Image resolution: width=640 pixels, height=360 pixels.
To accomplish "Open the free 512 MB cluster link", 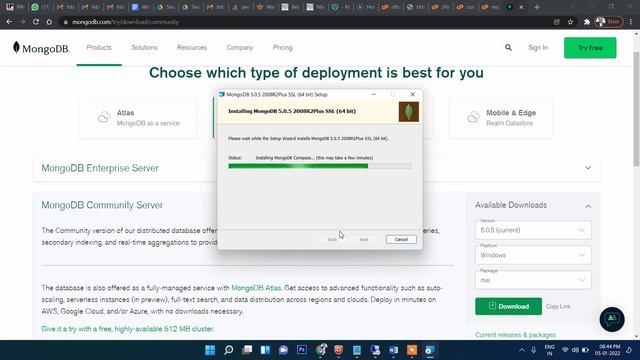I will point(128,329).
